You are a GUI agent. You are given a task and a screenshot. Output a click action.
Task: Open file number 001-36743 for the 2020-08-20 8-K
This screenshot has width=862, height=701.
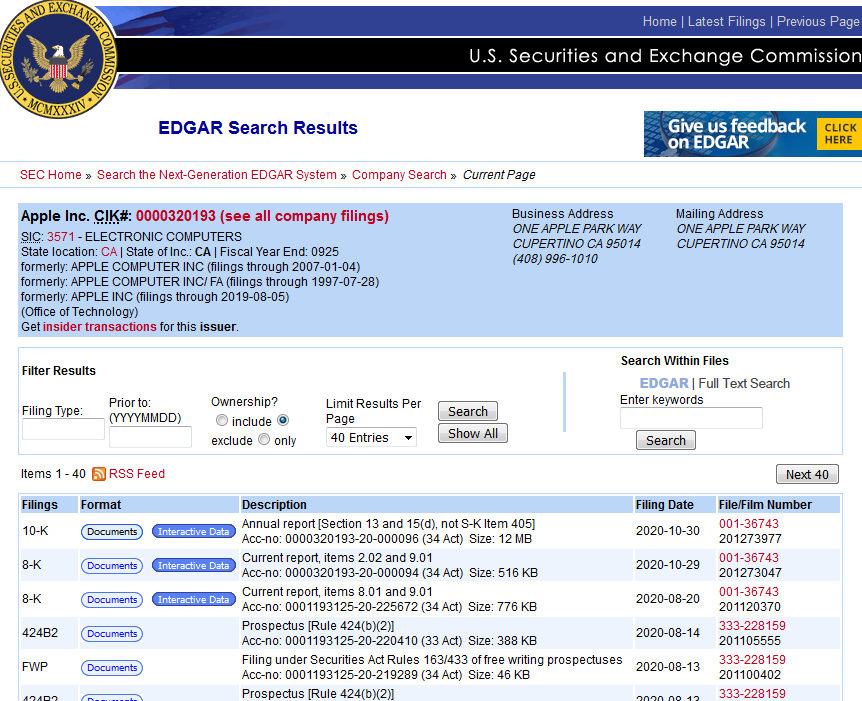coord(749,592)
